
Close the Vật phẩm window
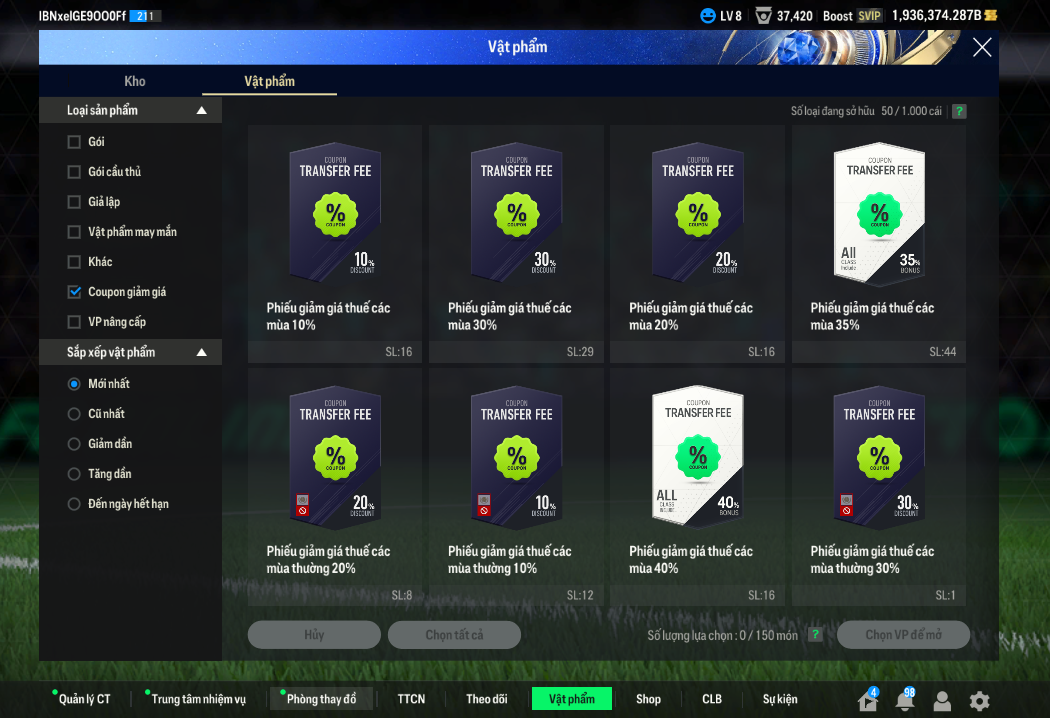pyautogui.click(x=982, y=47)
